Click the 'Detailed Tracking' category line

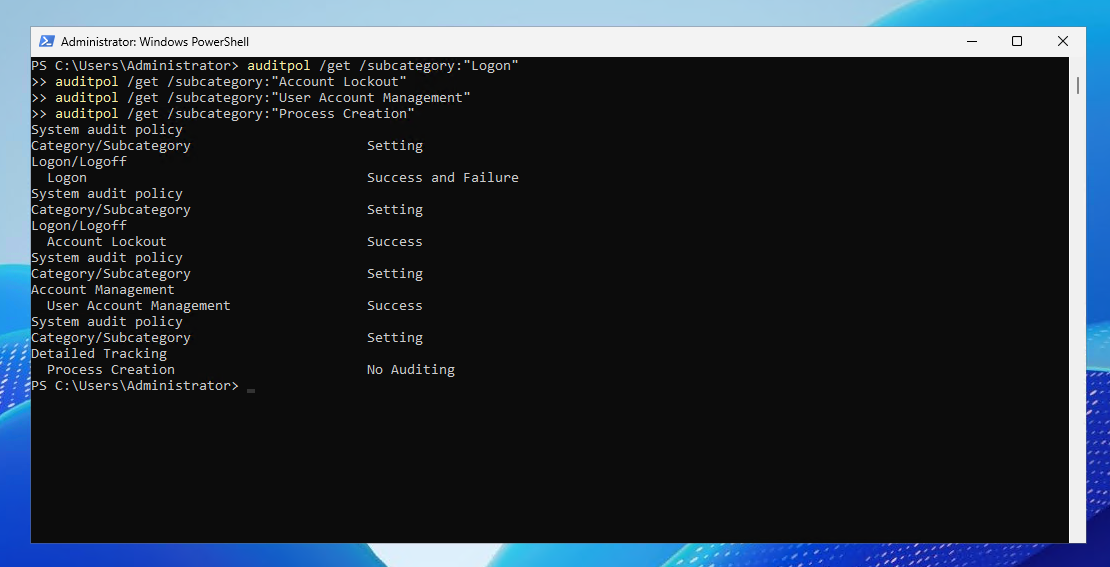[x=99, y=353]
